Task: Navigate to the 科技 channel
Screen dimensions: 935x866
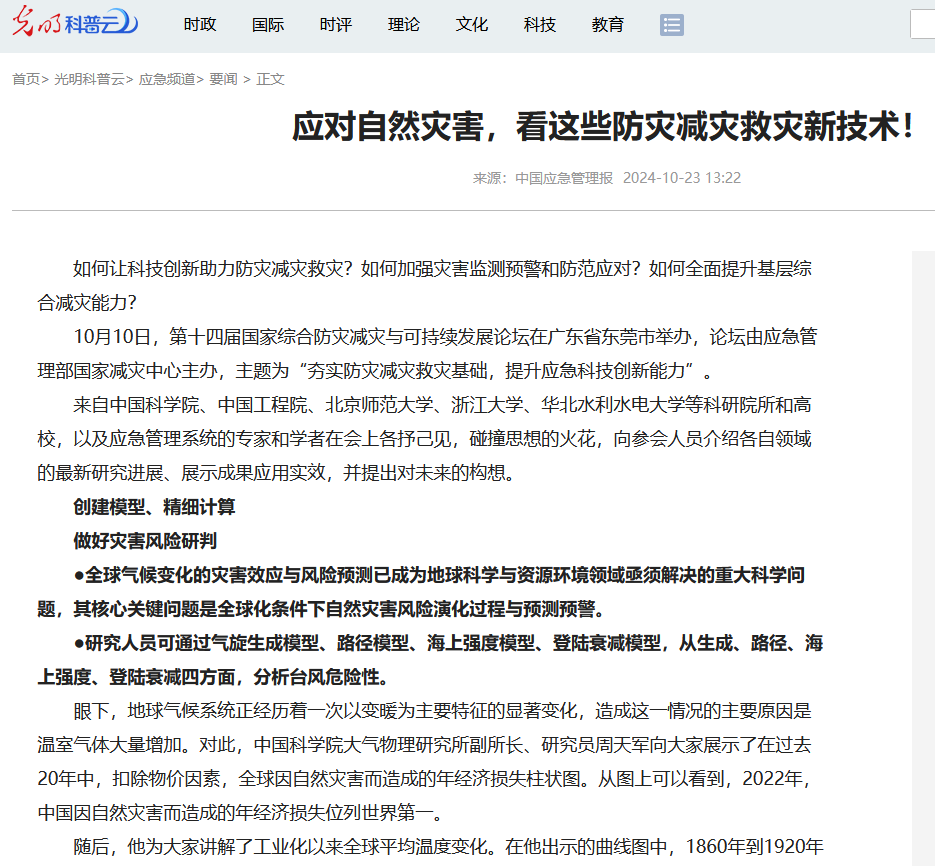Action: (x=540, y=25)
